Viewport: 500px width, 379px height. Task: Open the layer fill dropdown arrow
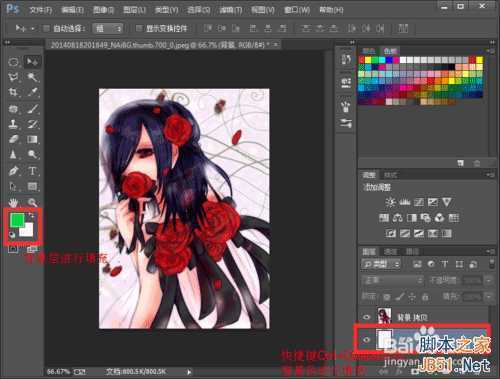[x=489, y=296]
